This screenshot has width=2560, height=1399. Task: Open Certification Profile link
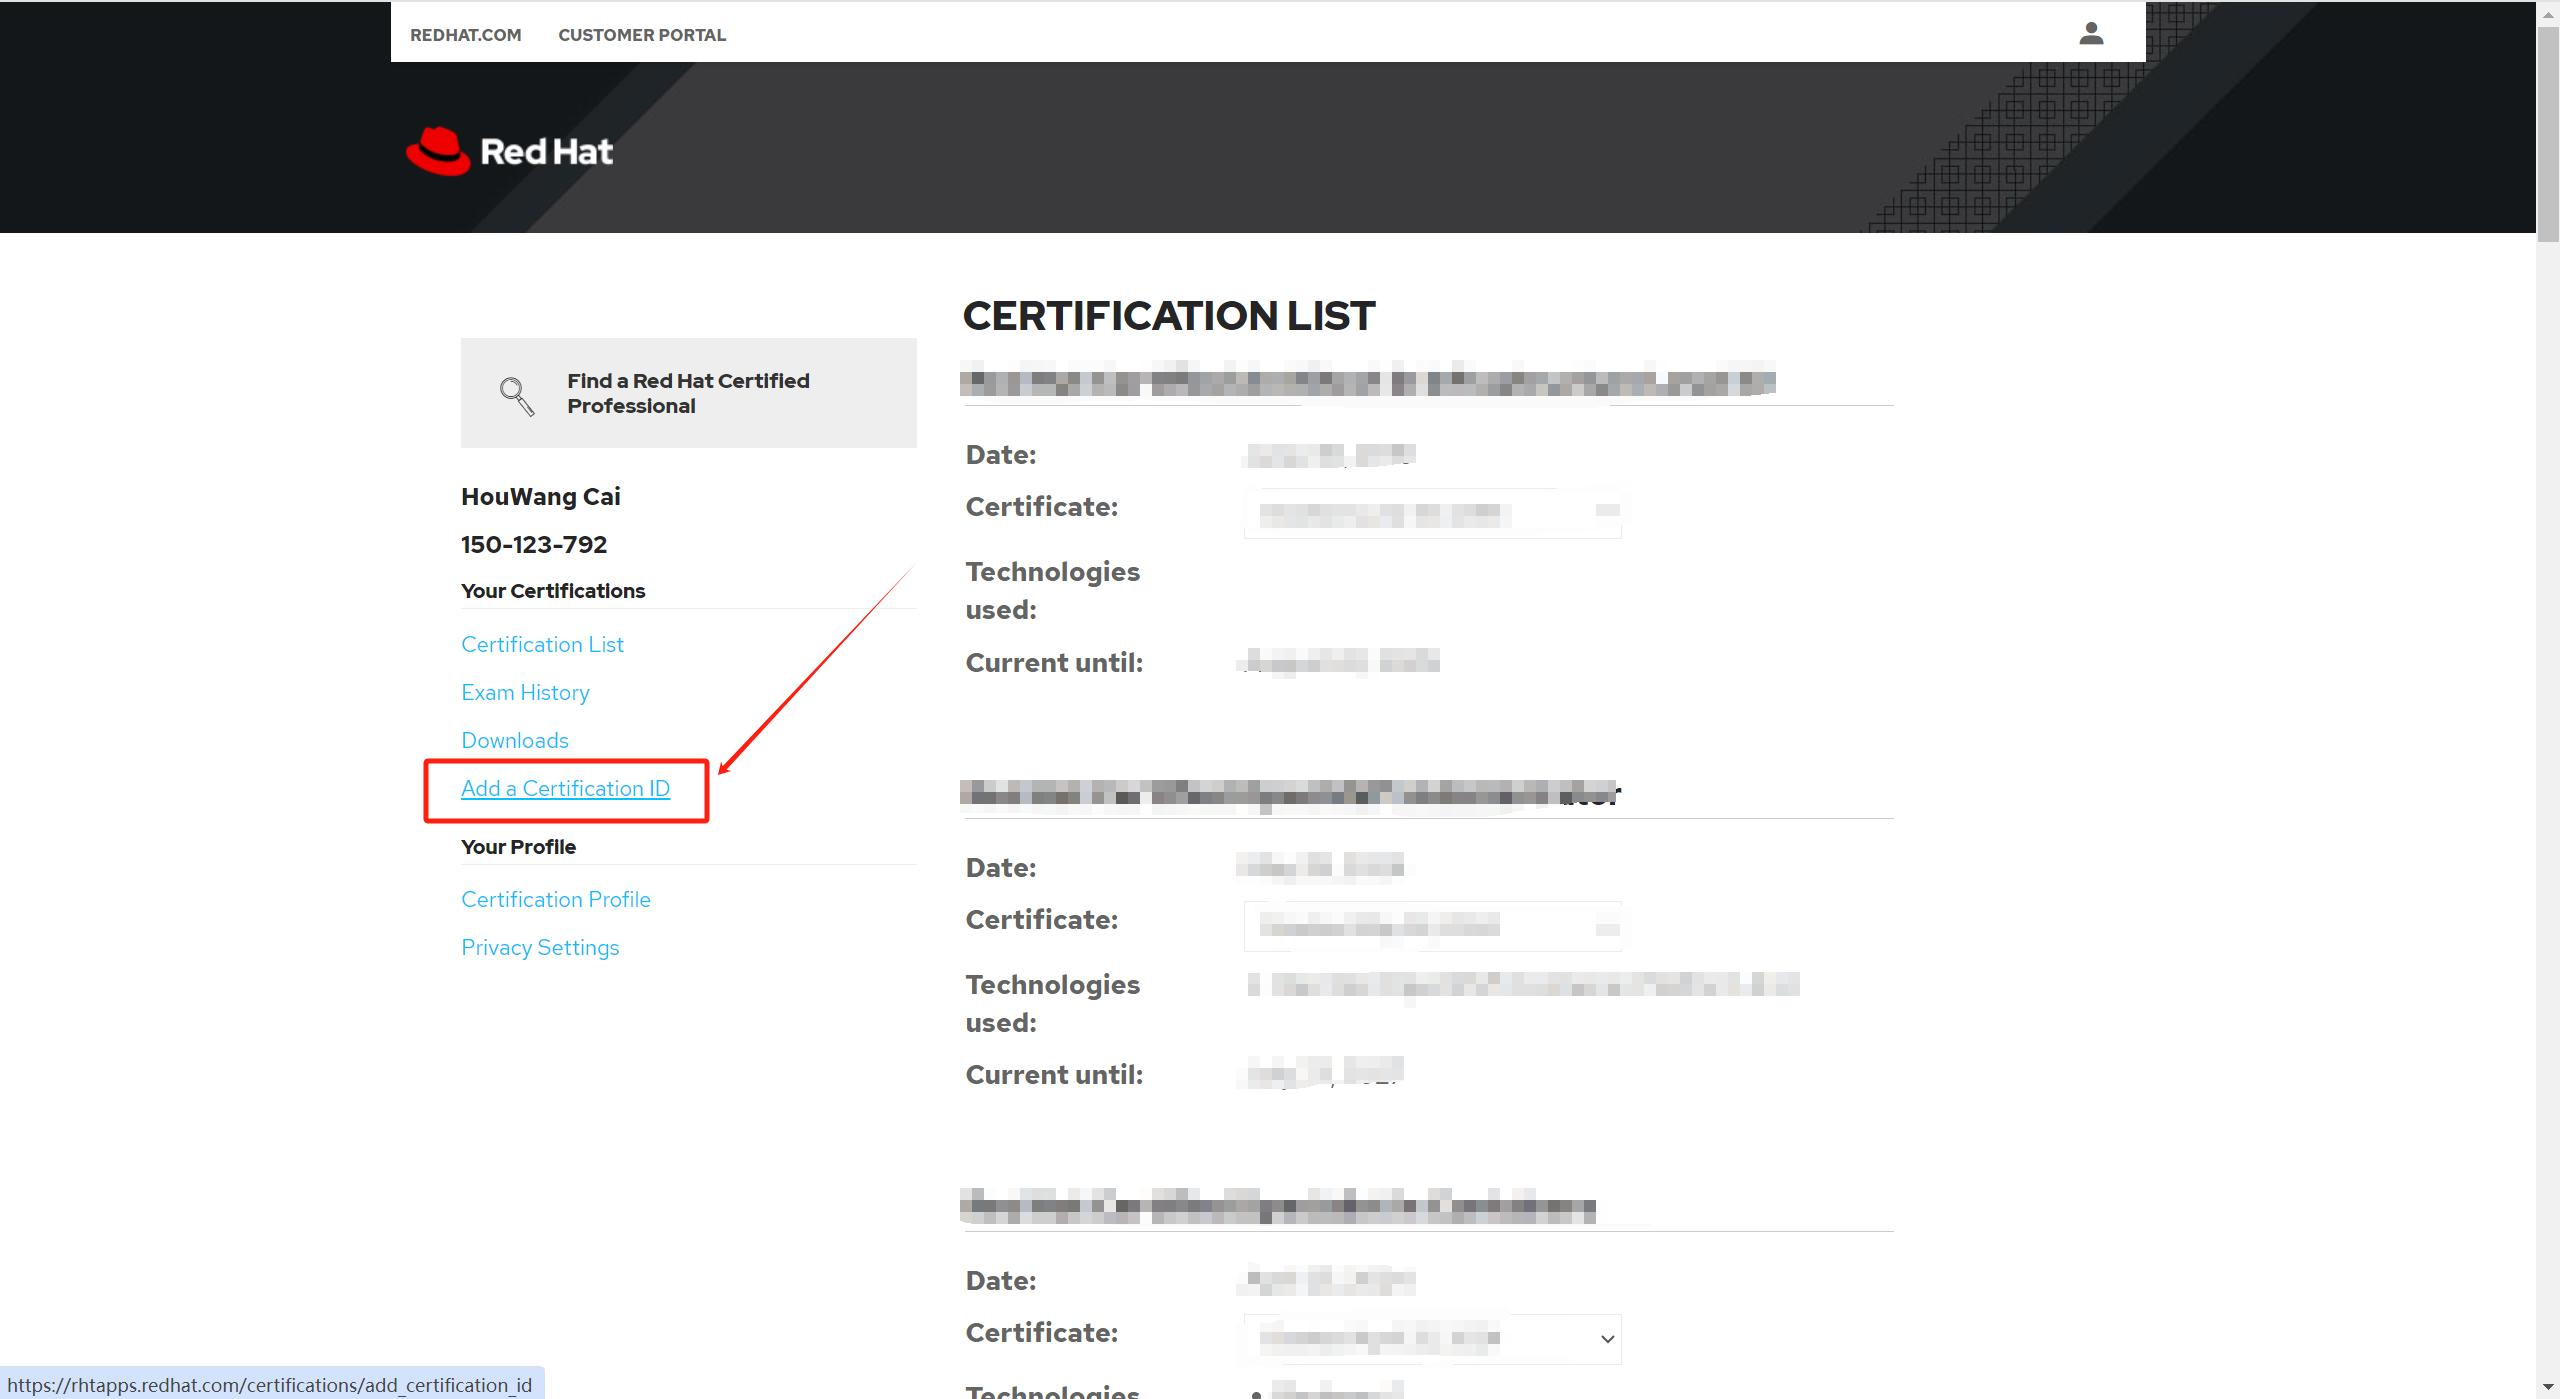coord(555,900)
